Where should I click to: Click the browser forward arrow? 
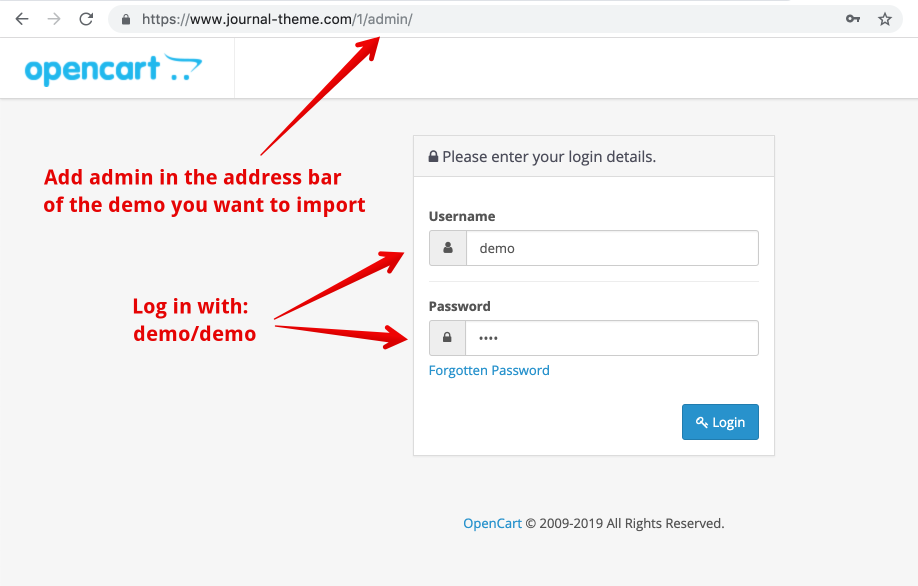pos(54,19)
